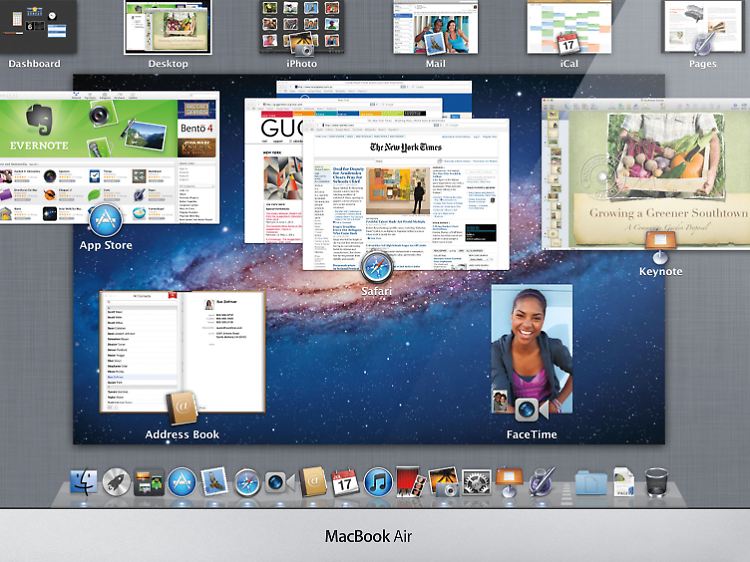The height and width of the screenshot is (562, 750).
Task: Open Finder from the Dock
Action: (84, 482)
